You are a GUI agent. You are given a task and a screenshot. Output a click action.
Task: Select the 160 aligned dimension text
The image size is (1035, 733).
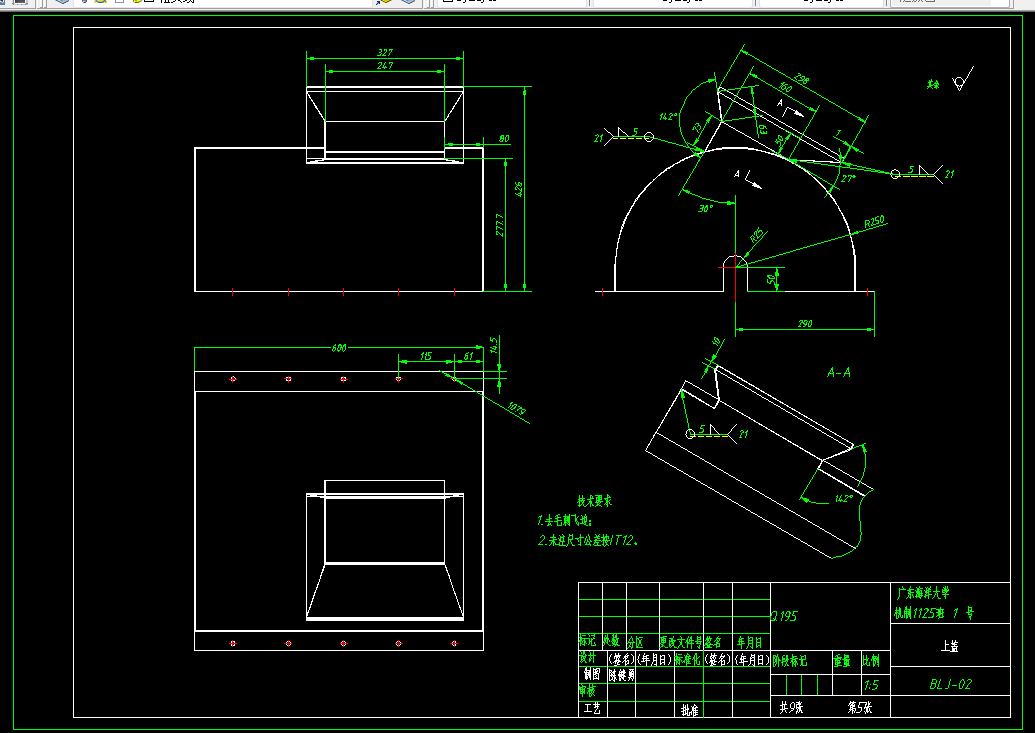click(x=785, y=87)
